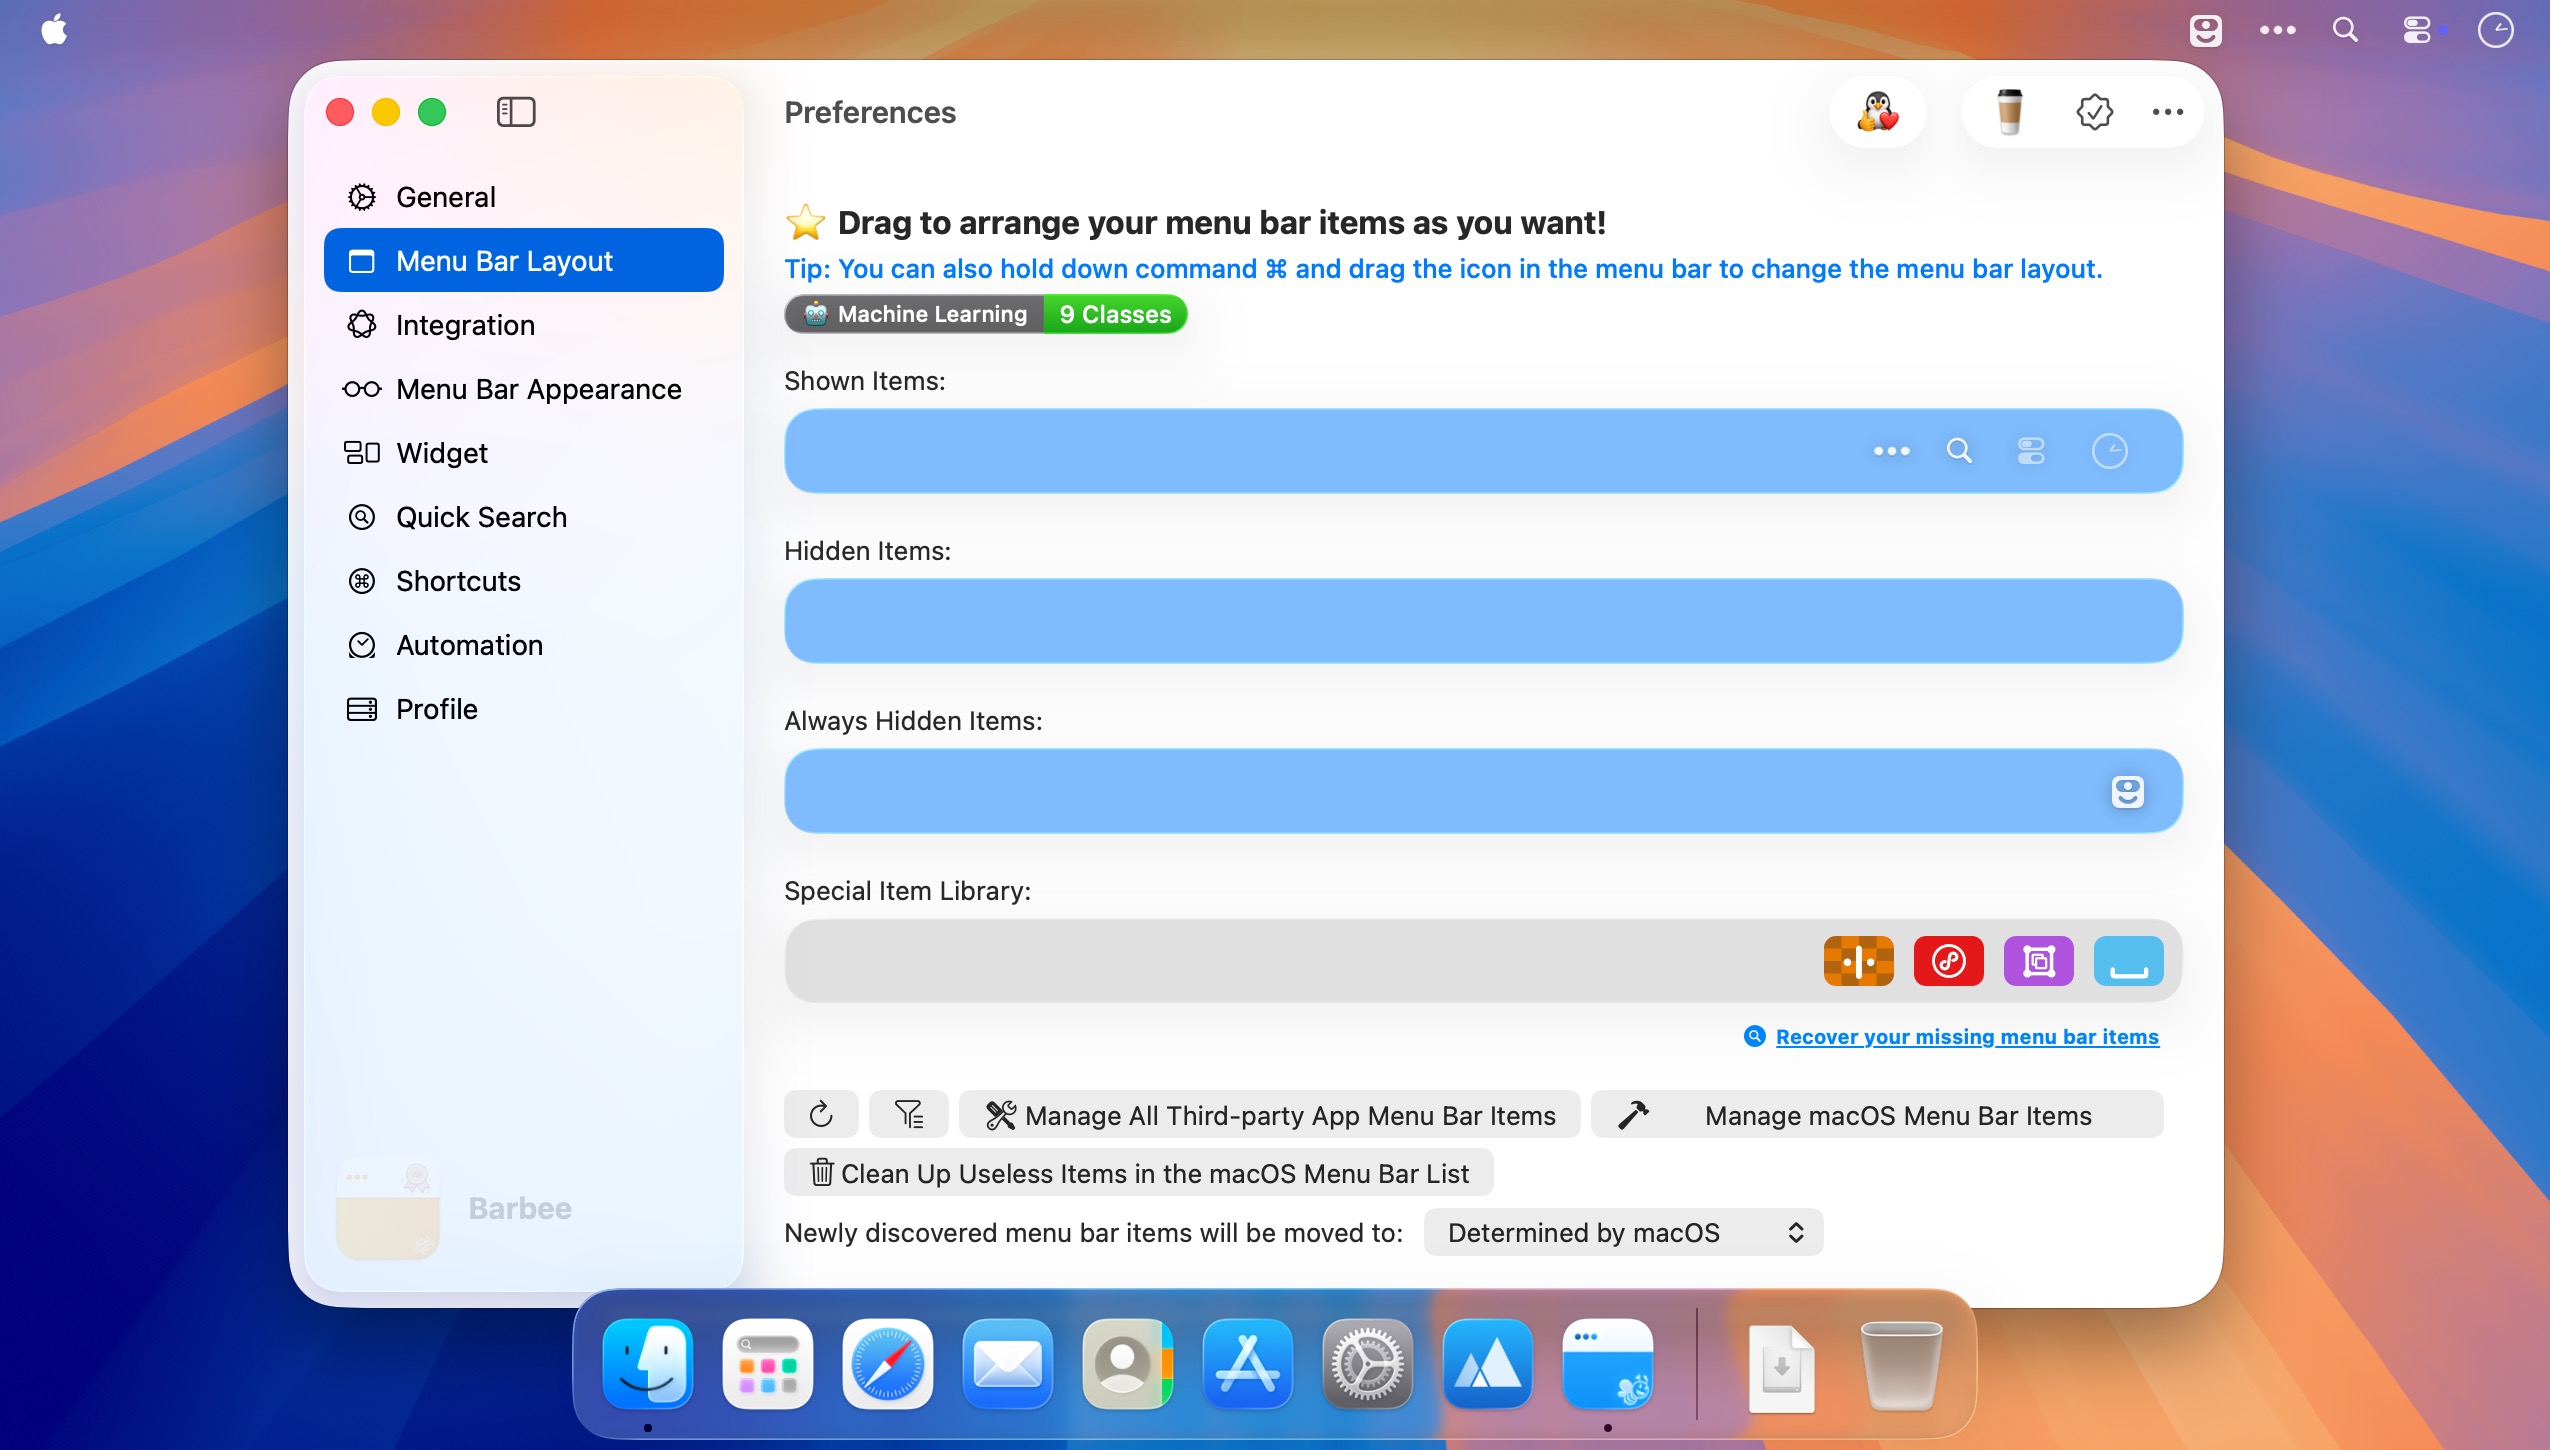The height and width of the screenshot is (1450, 2550).
Task: Open Recover your missing menu bar items link
Action: [1966, 1037]
